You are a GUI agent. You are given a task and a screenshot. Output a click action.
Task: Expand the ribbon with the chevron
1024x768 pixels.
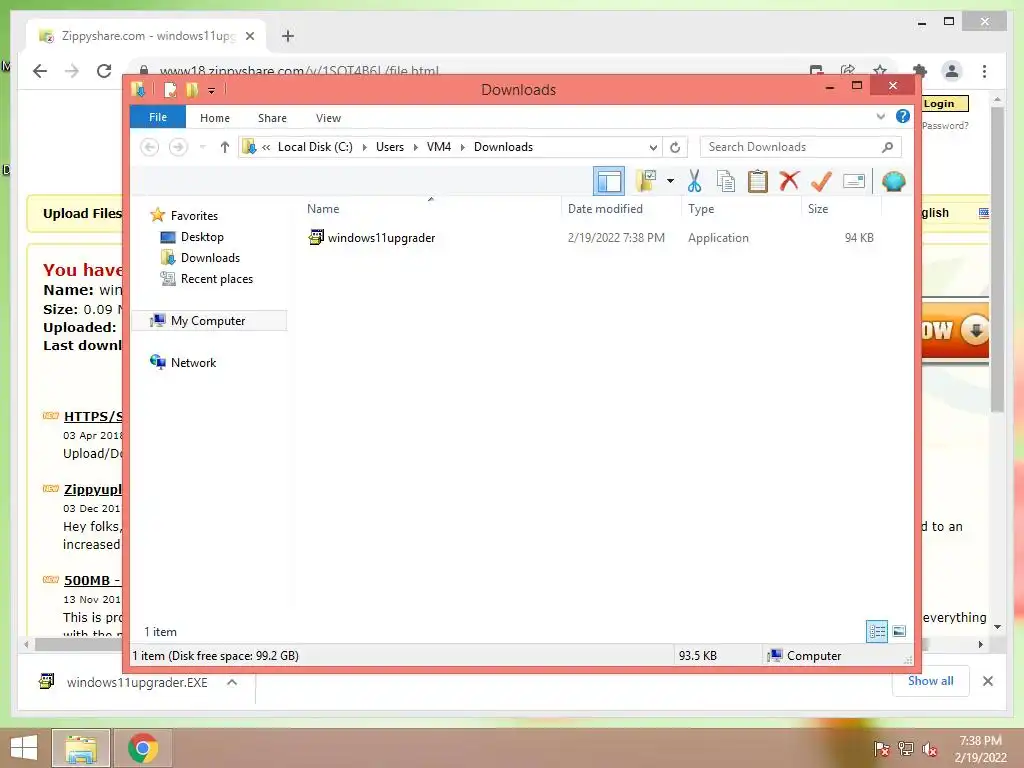(x=880, y=117)
